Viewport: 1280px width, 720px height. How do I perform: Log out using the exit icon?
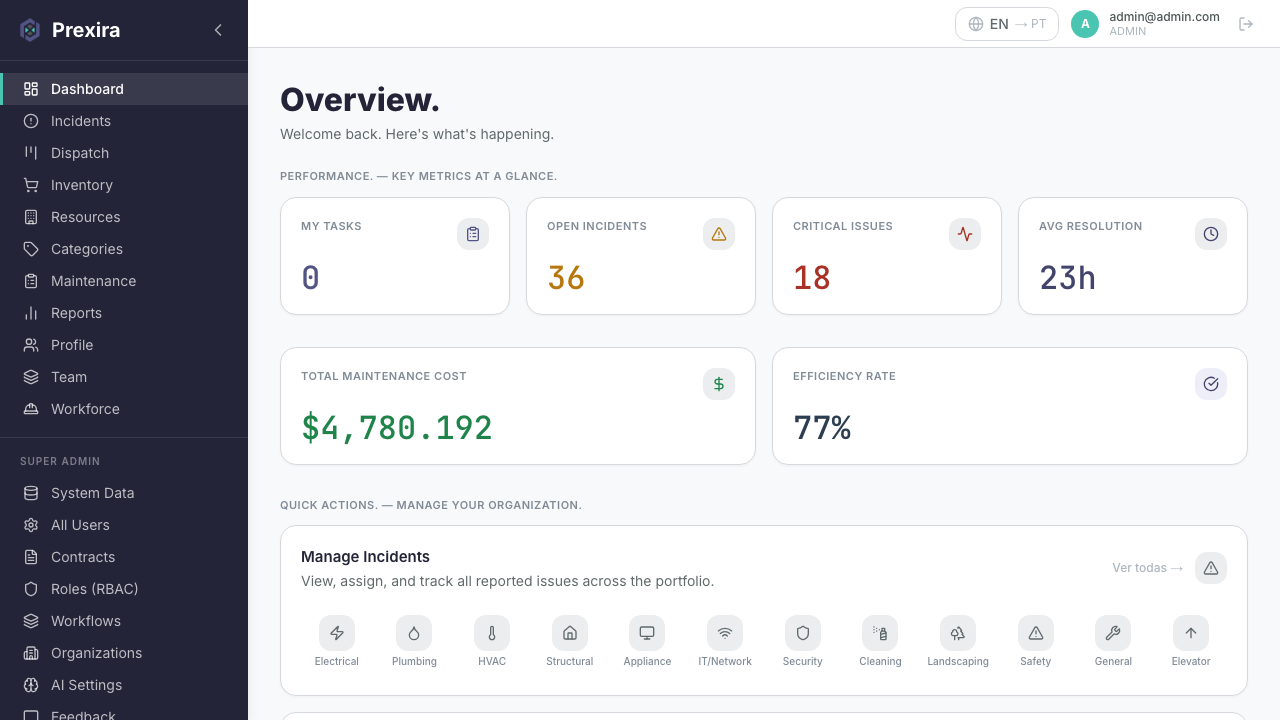pyautogui.click(x=1246, y=24)
